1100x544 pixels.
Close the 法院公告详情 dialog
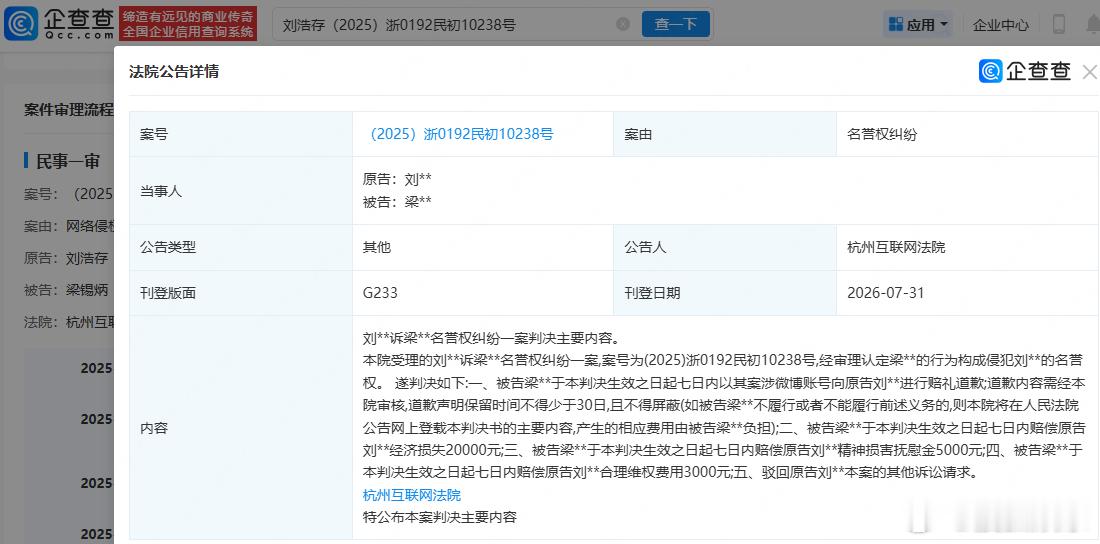tap(1089, 72)
